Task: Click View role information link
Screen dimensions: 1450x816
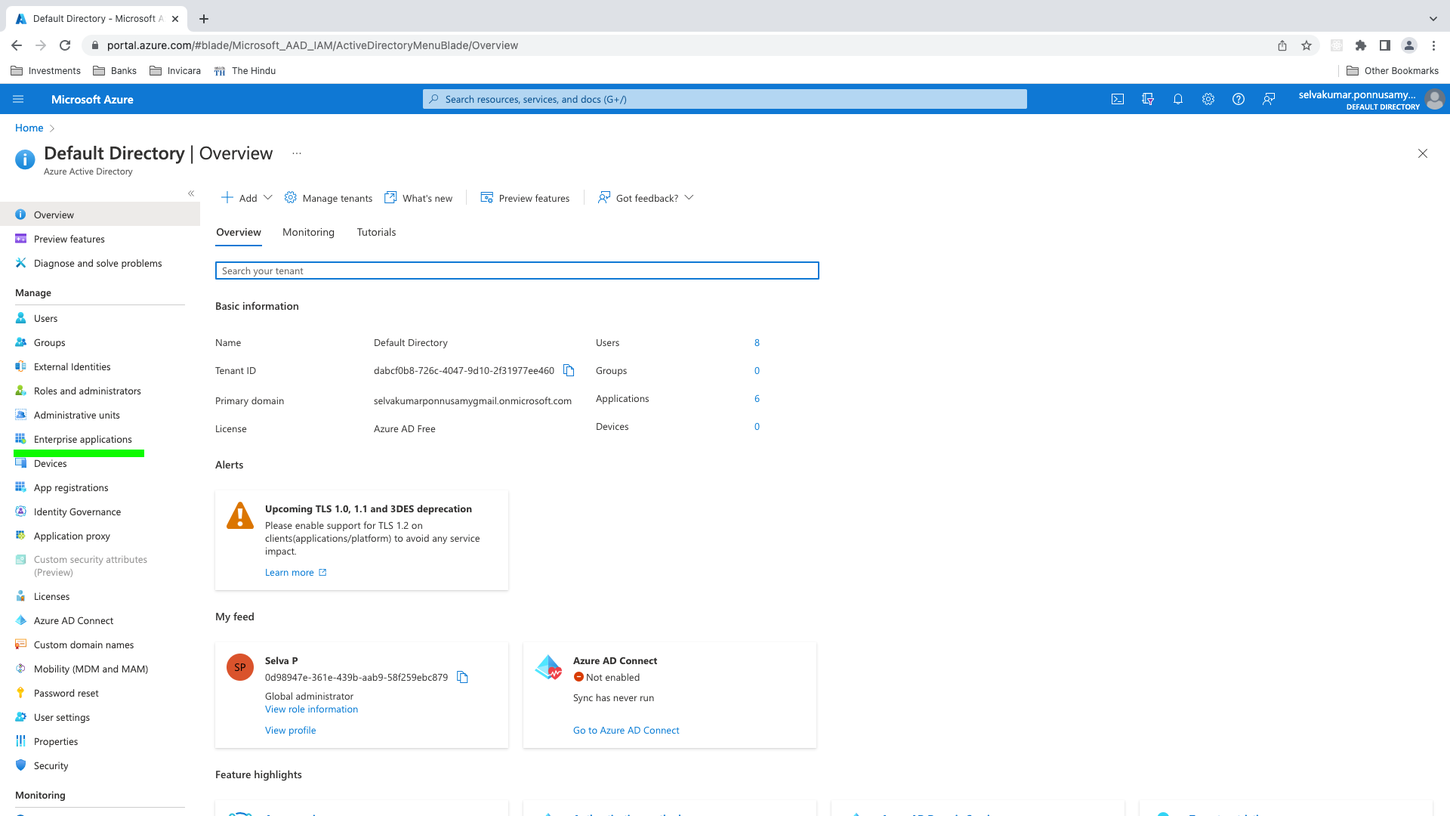Action: click(x=311, y=709)
